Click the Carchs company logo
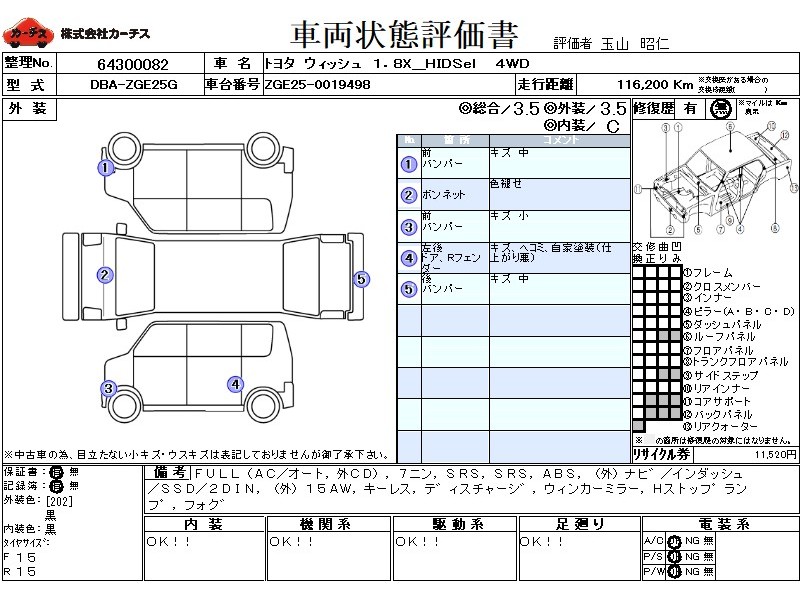The width and height of the screenshot is (800, 600). pos(27,35)
